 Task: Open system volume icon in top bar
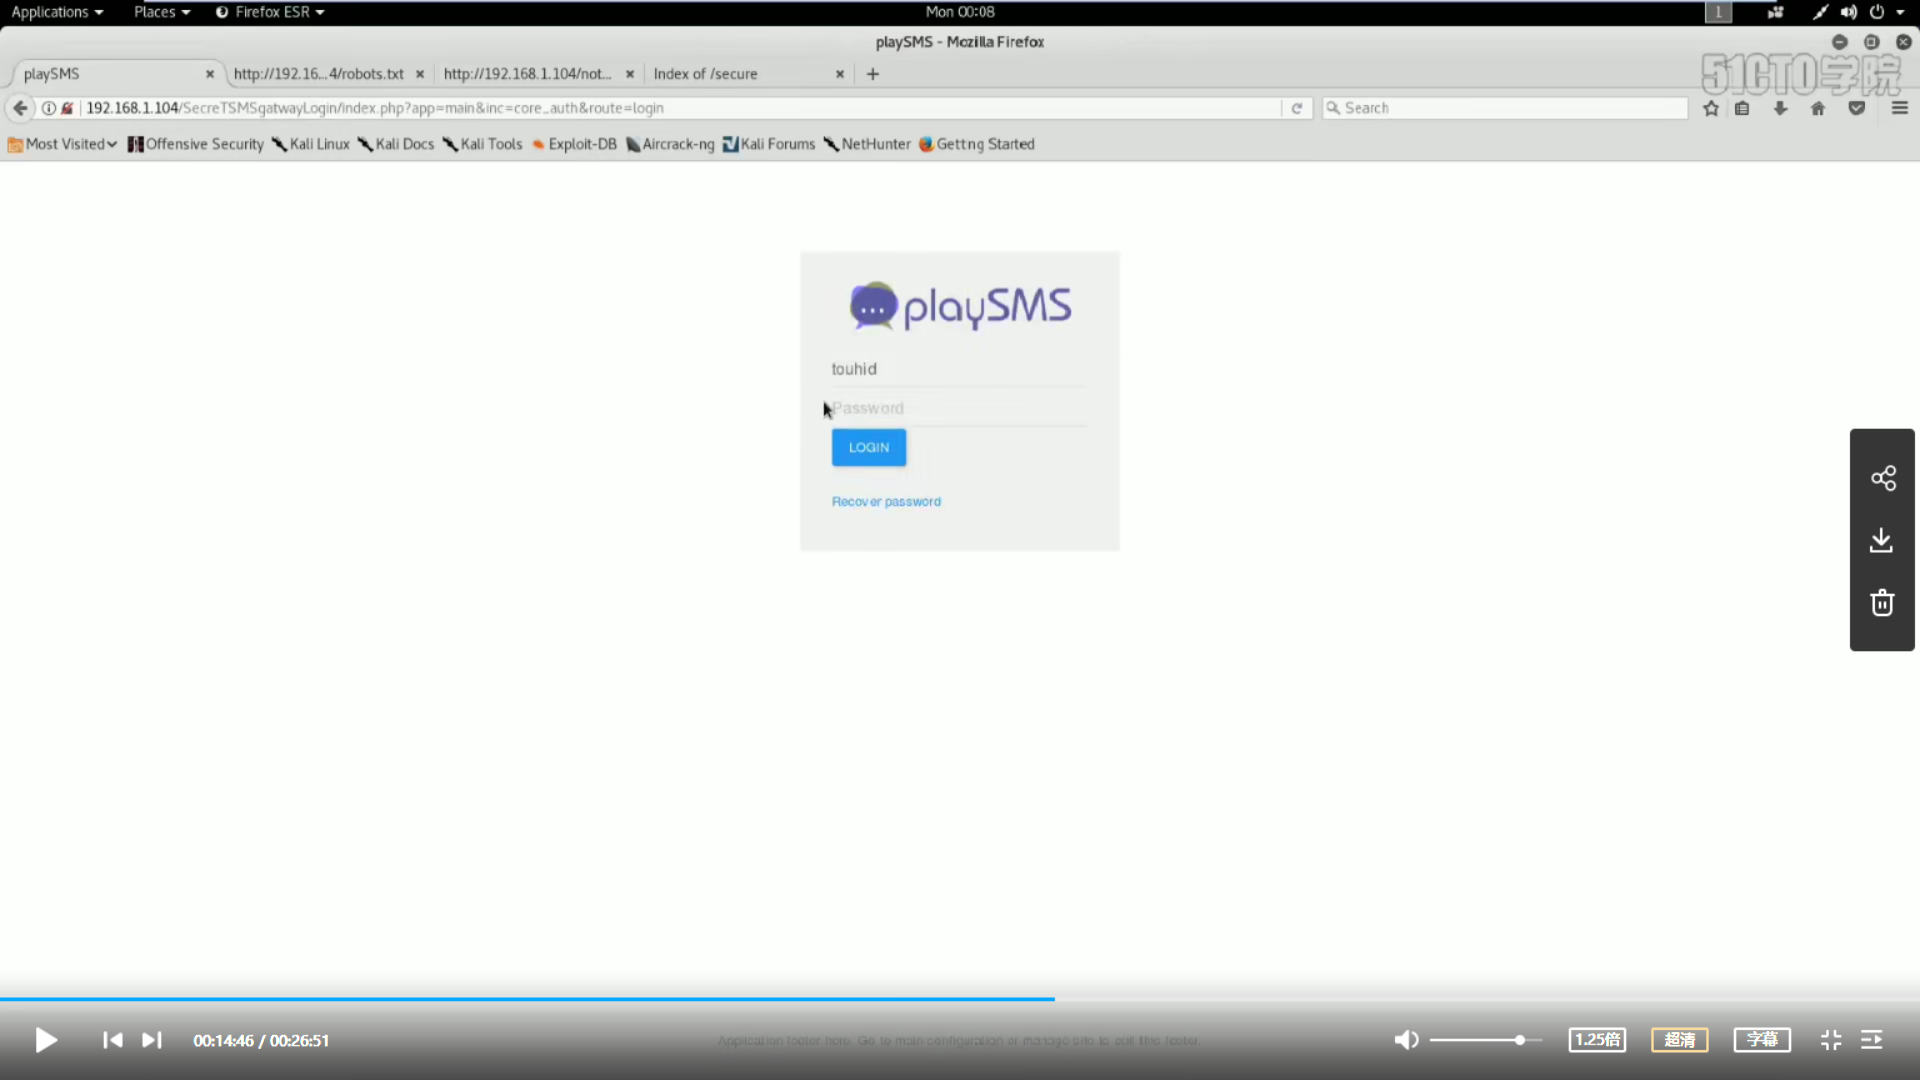tap(1848, 12)
